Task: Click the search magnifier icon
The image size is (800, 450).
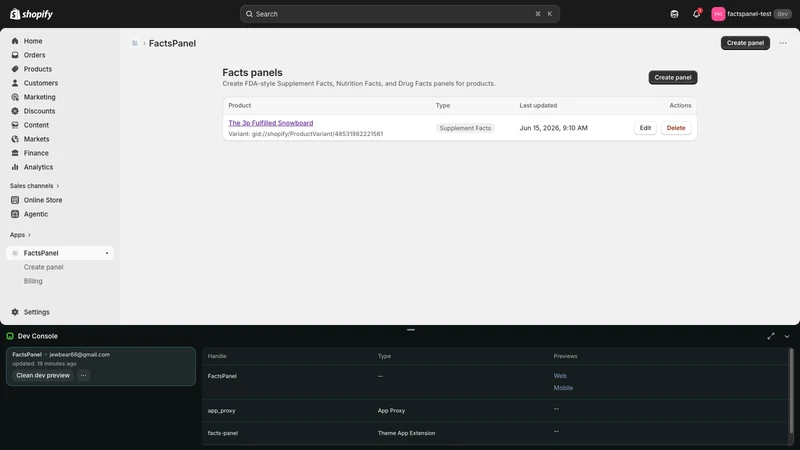Action: (249, 14)
